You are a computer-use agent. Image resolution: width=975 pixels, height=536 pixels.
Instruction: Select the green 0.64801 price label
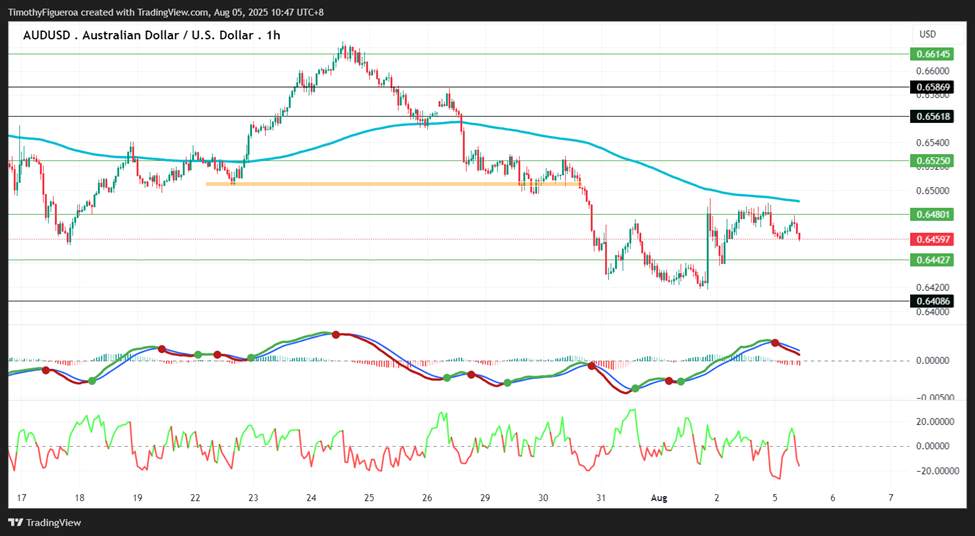click(933, 215)
